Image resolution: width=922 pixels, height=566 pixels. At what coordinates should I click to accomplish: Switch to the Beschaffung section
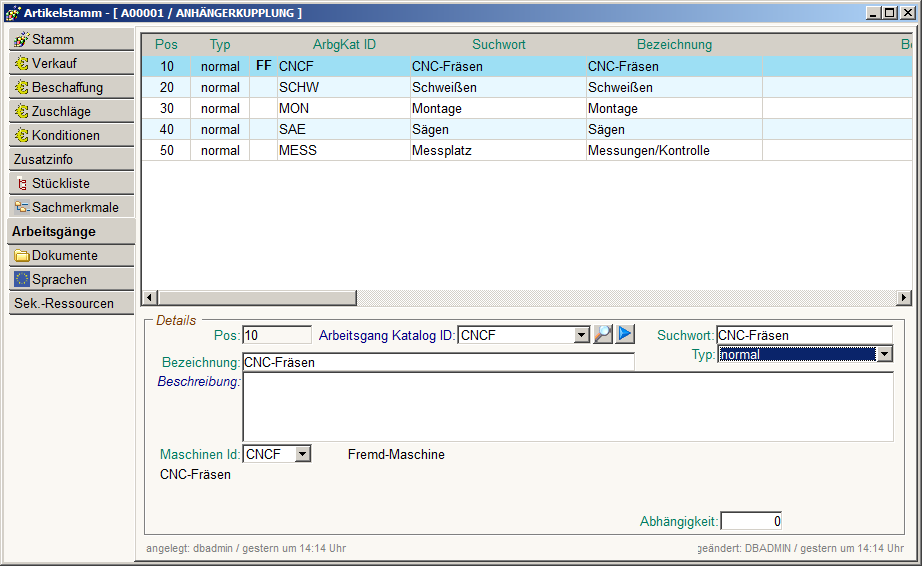click(x=71, y=88)
